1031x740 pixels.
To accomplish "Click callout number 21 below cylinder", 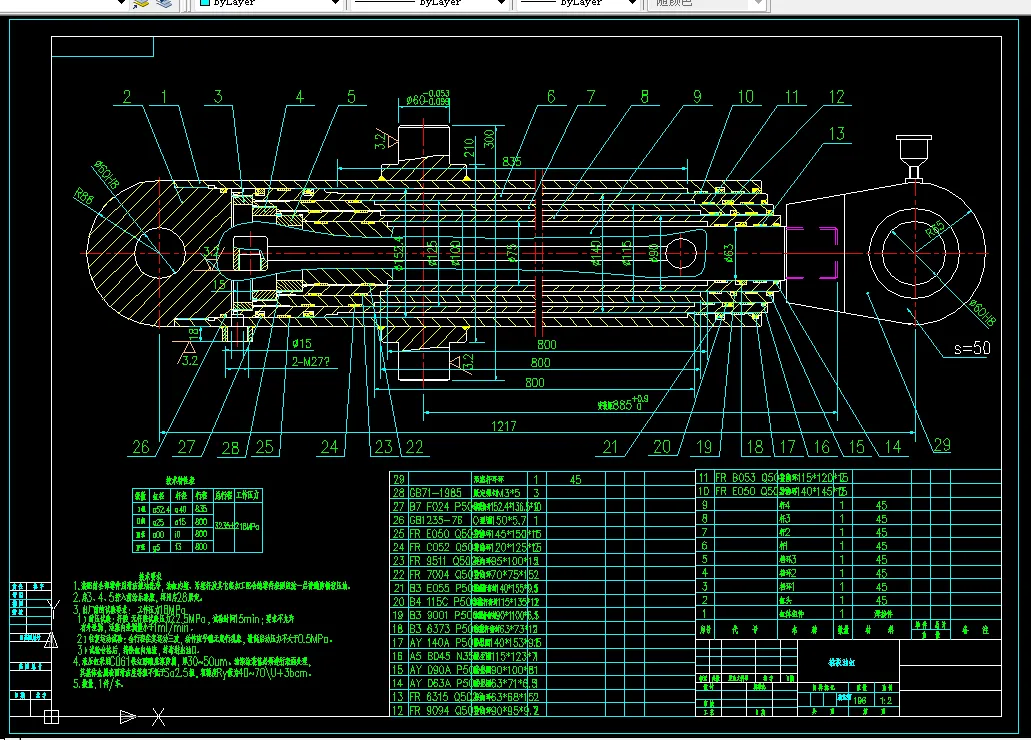I will pyautogui.click(x=610, y=447).
